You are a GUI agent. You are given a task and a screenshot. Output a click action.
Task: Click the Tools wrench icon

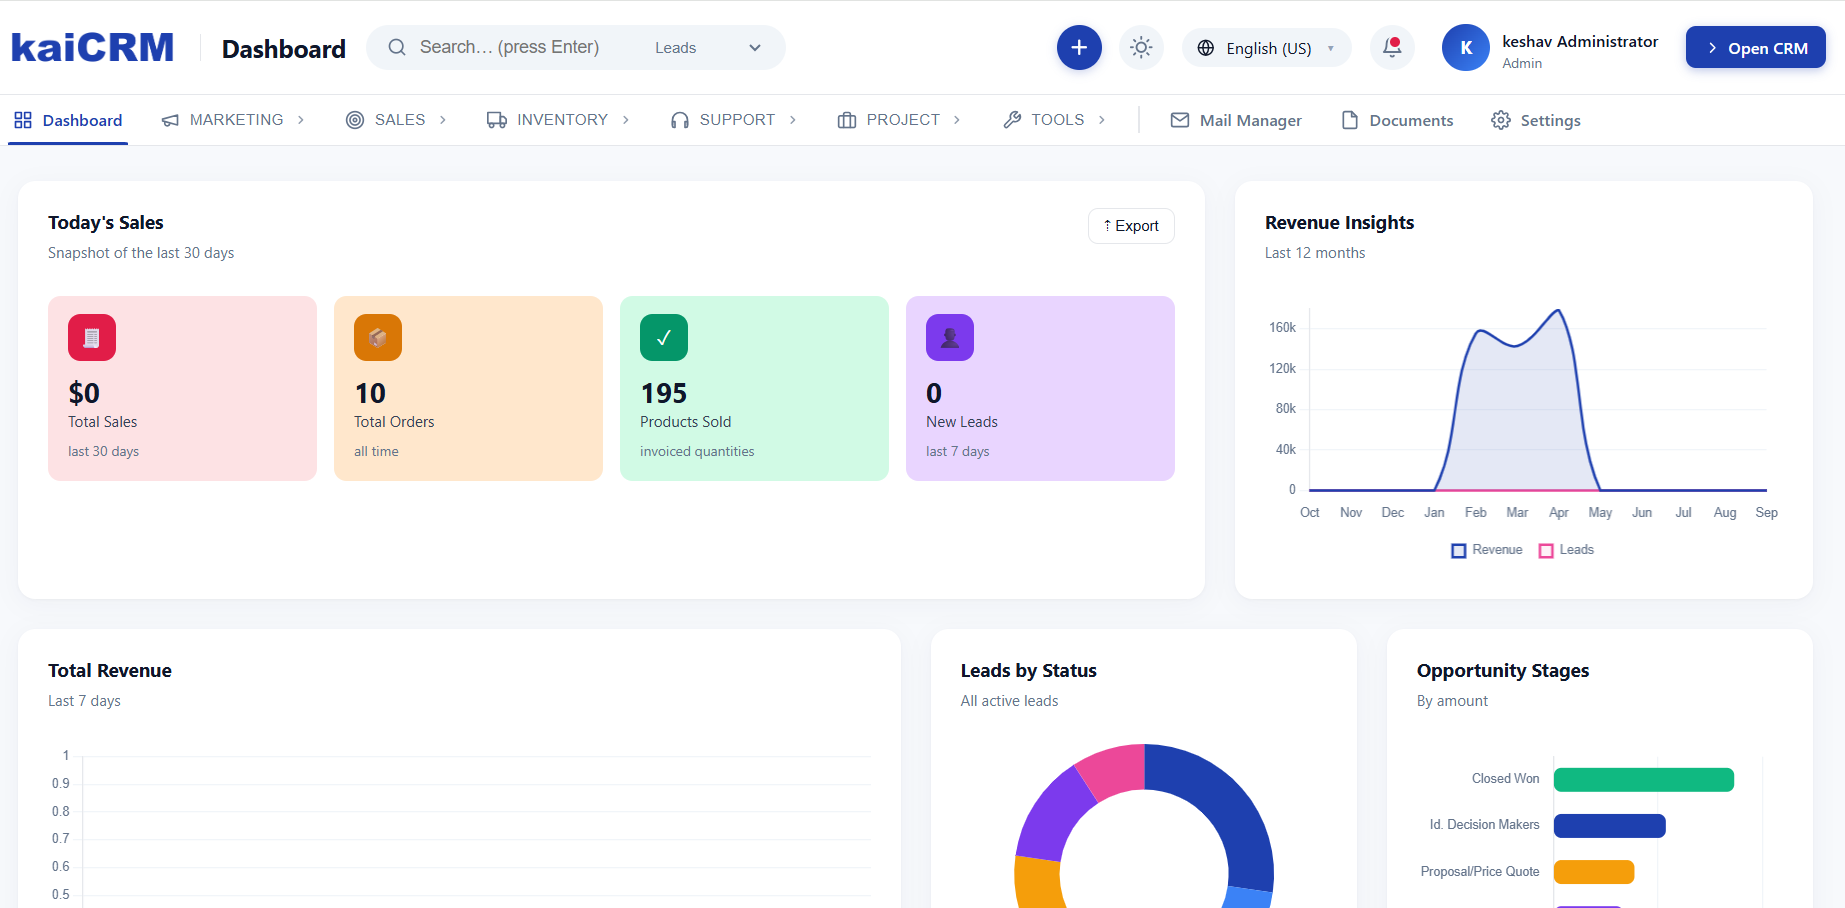coord(1012,120)
